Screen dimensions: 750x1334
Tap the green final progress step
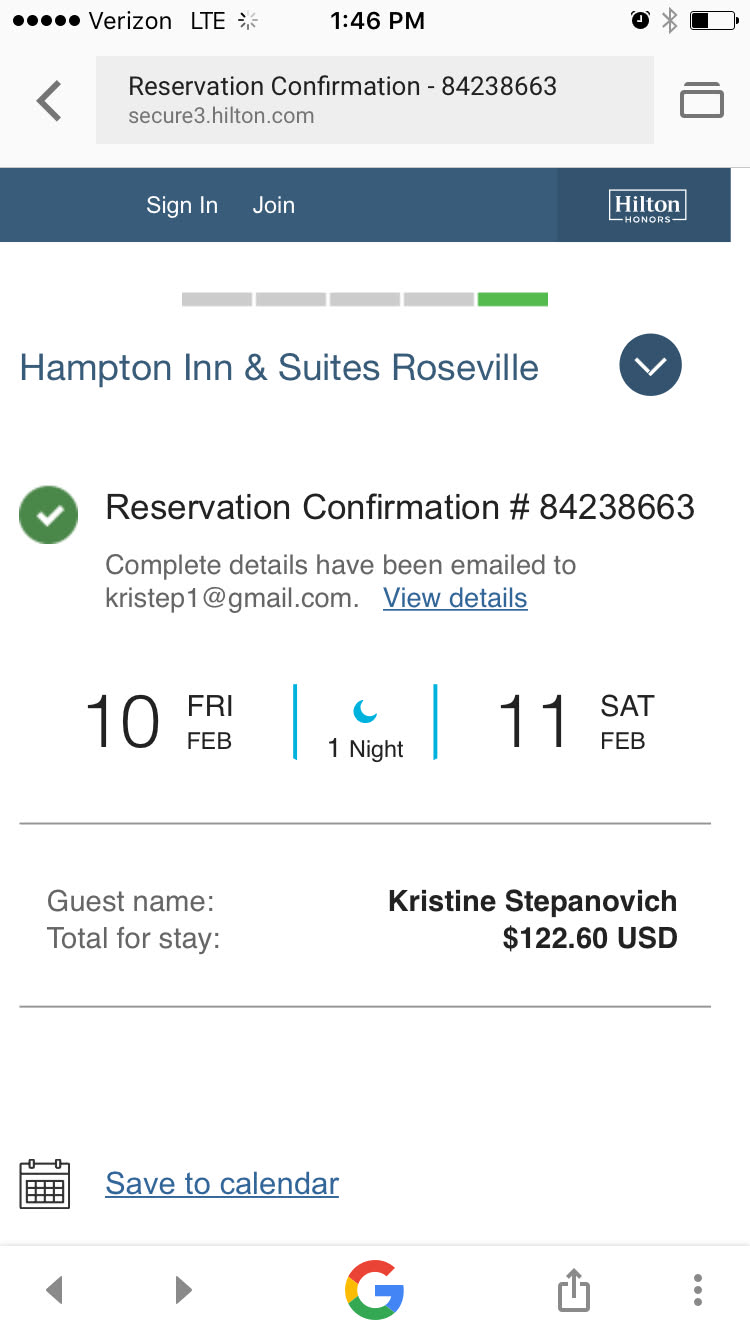point(512,299)
